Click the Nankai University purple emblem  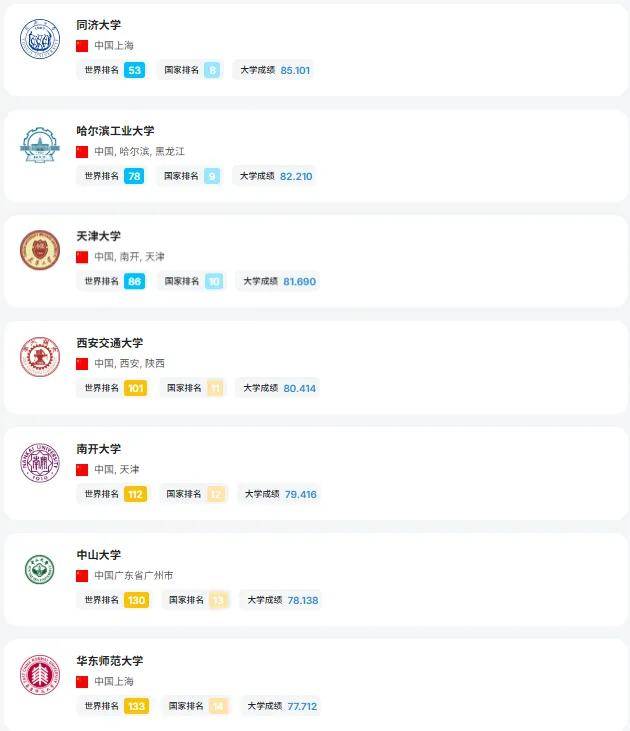40,463
